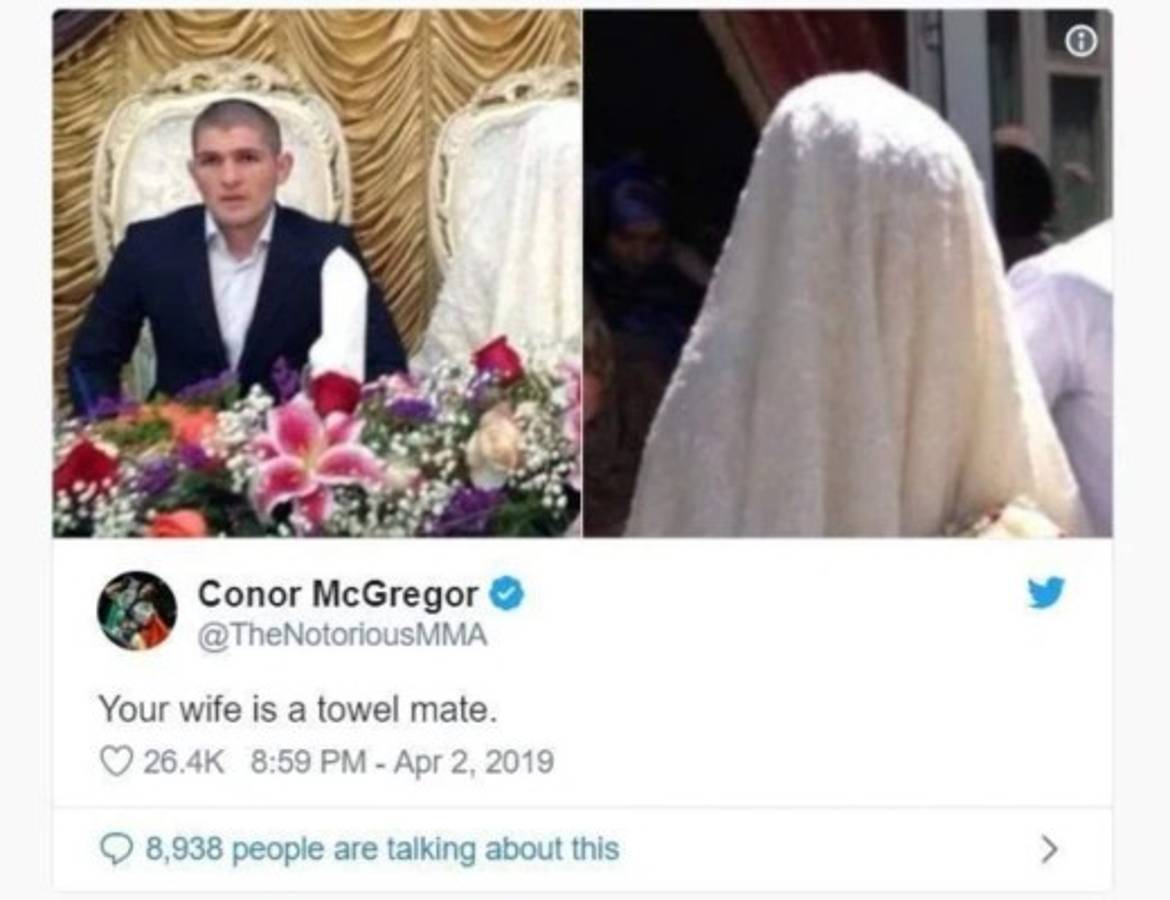This screenshot has width=1170, height=900.
Task: Open the left photo of man in dark suit
Action: (317, 273)
